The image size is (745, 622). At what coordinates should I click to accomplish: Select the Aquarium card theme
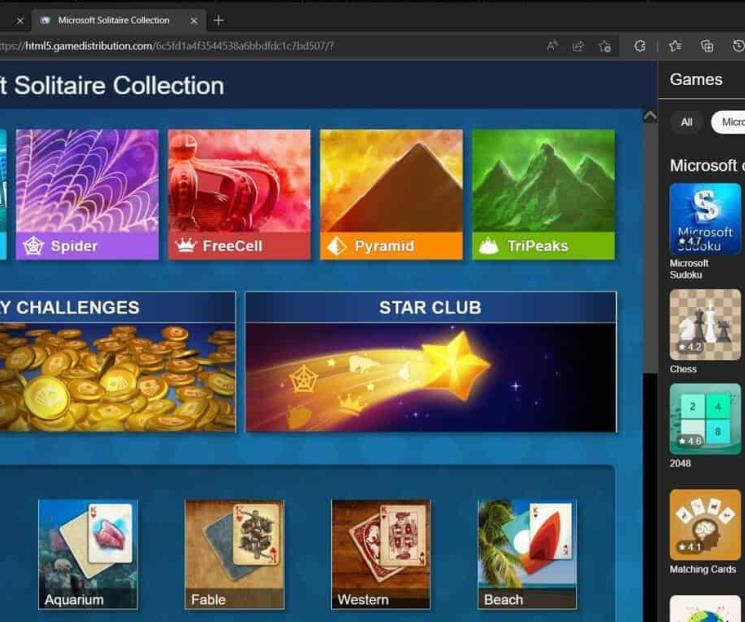coord(88,554)
